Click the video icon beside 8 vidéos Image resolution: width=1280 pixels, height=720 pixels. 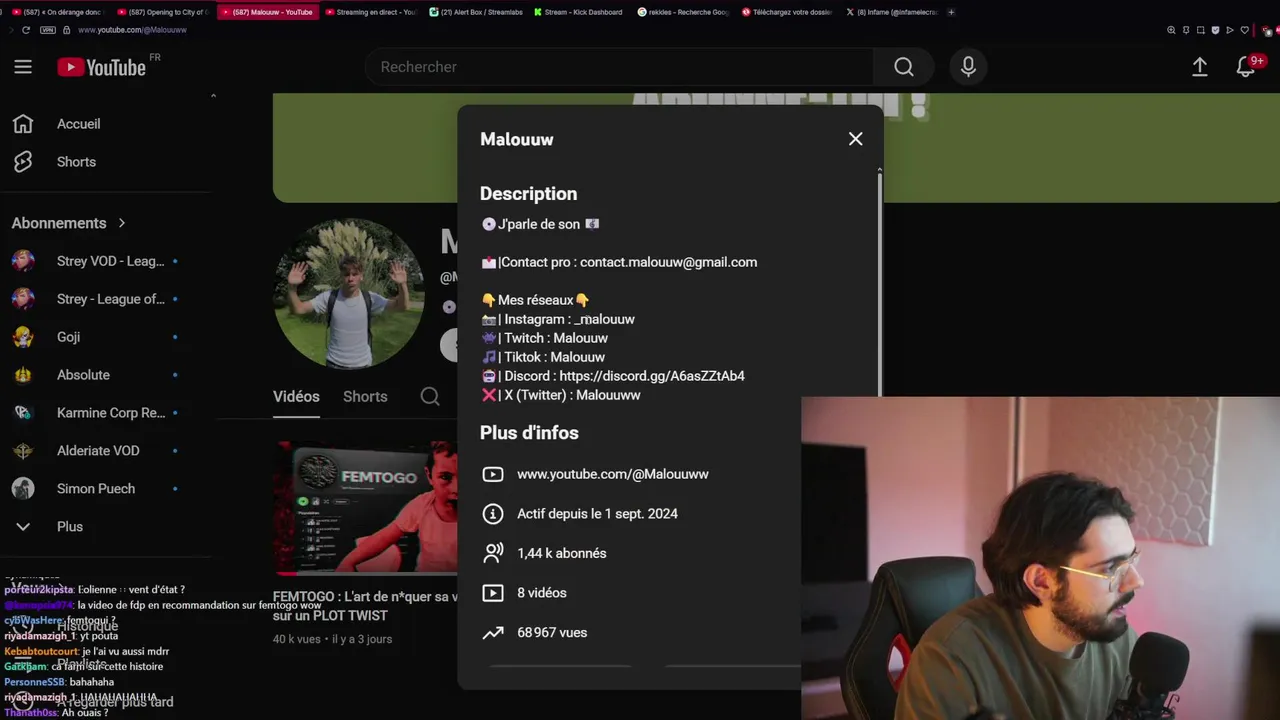point(493,593)
